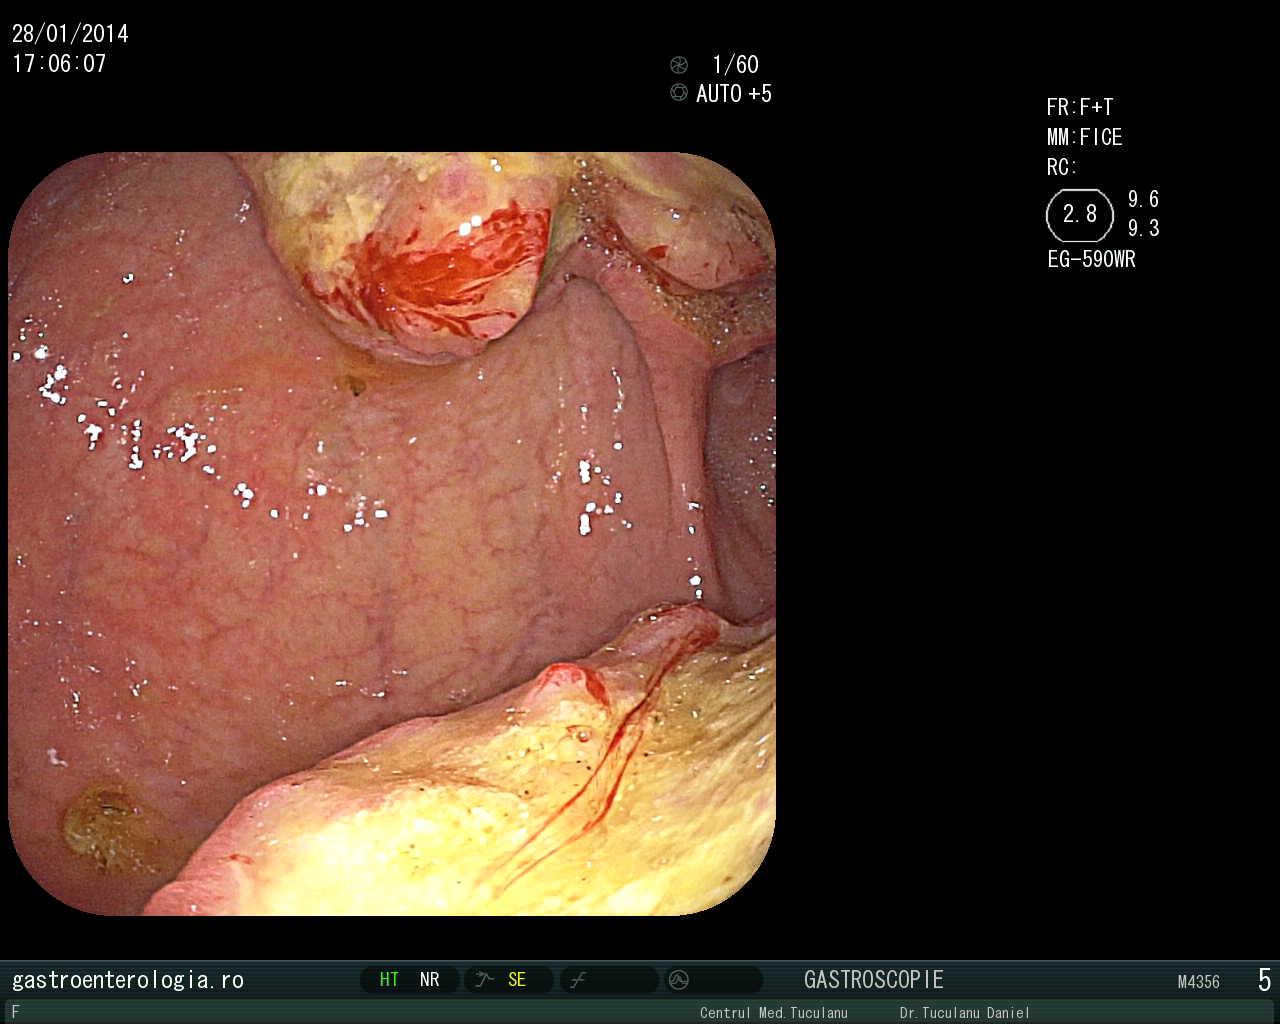Viewport: 1280px width, 1024px height.
Task: Click the Centrul Med.Tuculanu text
Action: (x=774, y=1013)
